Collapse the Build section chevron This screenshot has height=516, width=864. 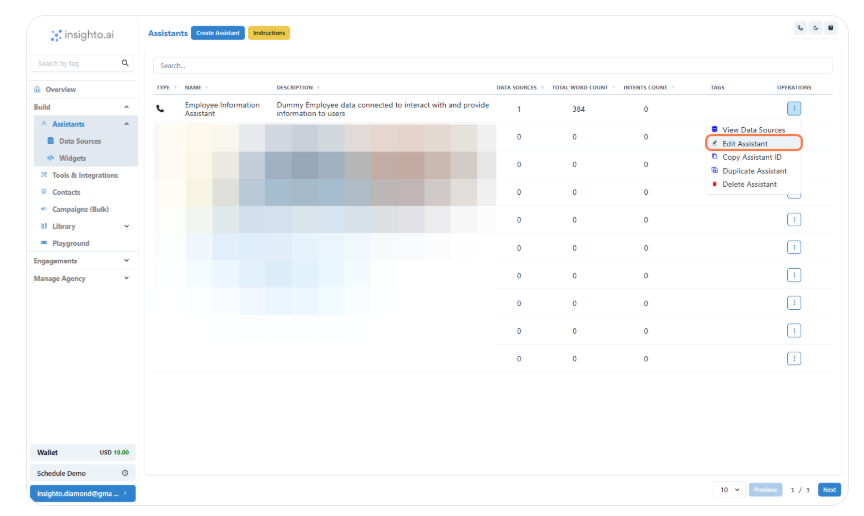[127, 107]
